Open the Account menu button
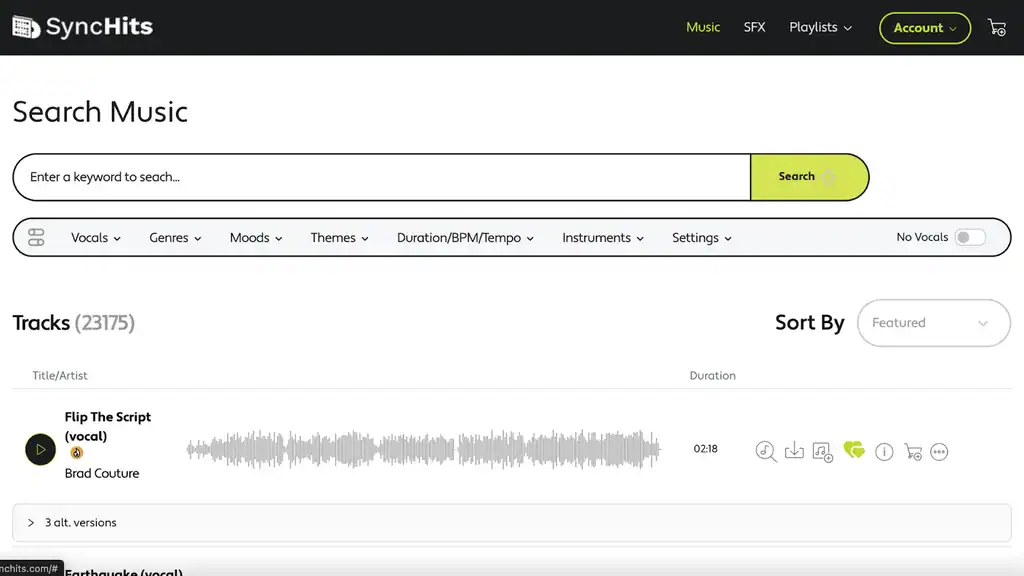1024x576 pixels. click(924, 28)
